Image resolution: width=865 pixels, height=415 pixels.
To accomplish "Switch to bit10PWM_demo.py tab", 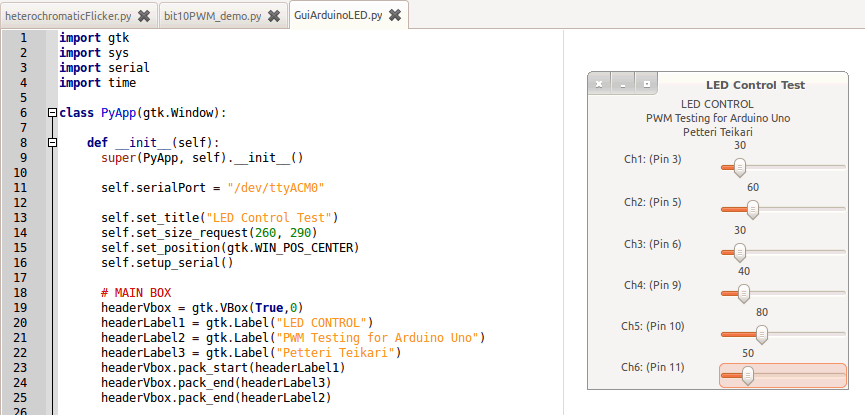I will [x=213, y=16].
